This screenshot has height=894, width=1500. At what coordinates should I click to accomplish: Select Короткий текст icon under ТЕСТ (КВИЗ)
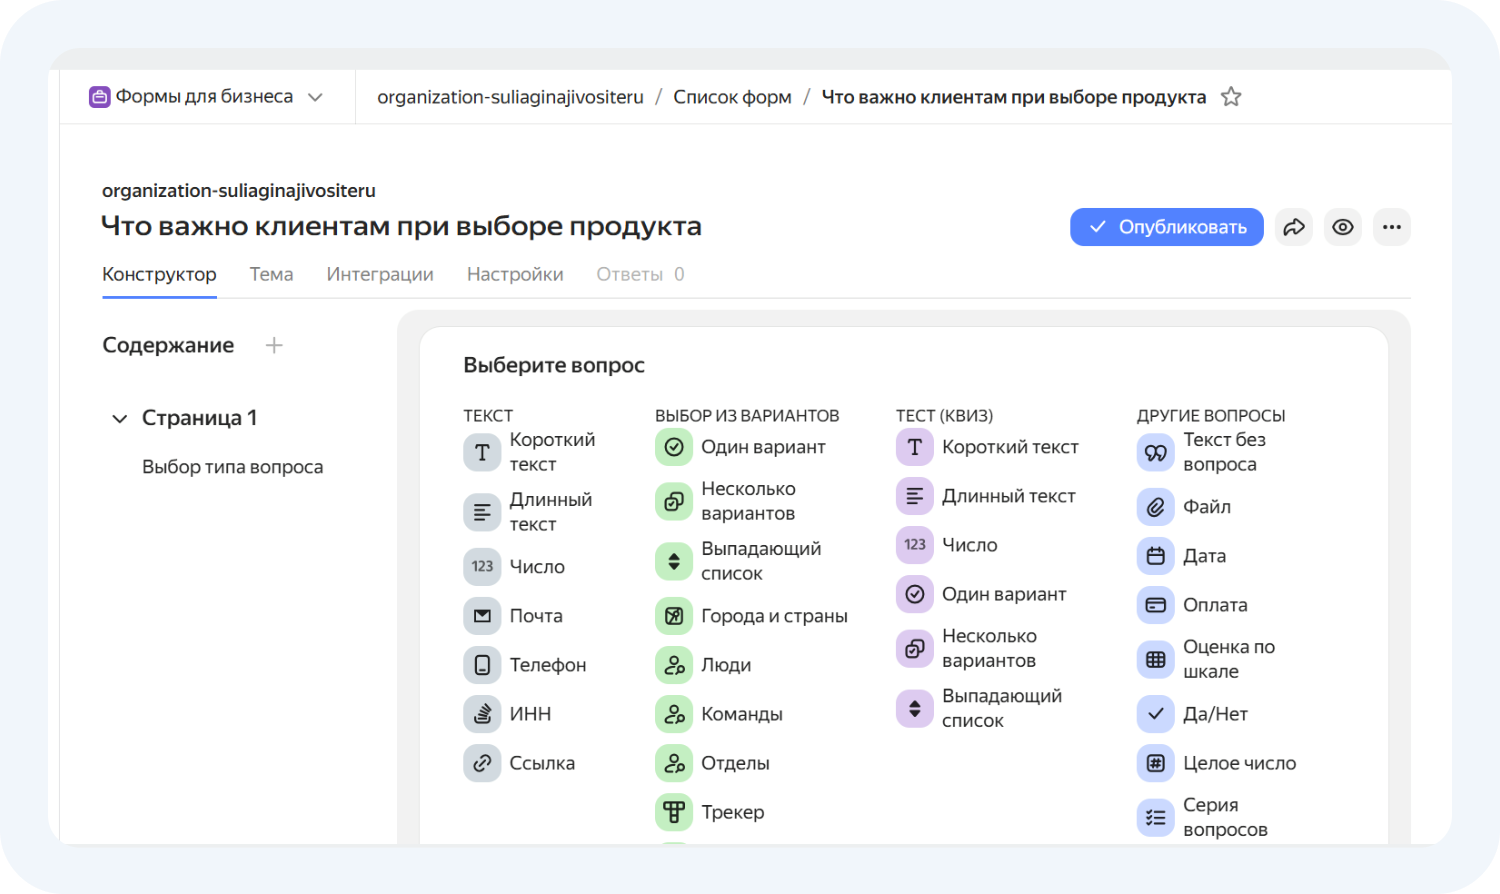tap(915, 446)
